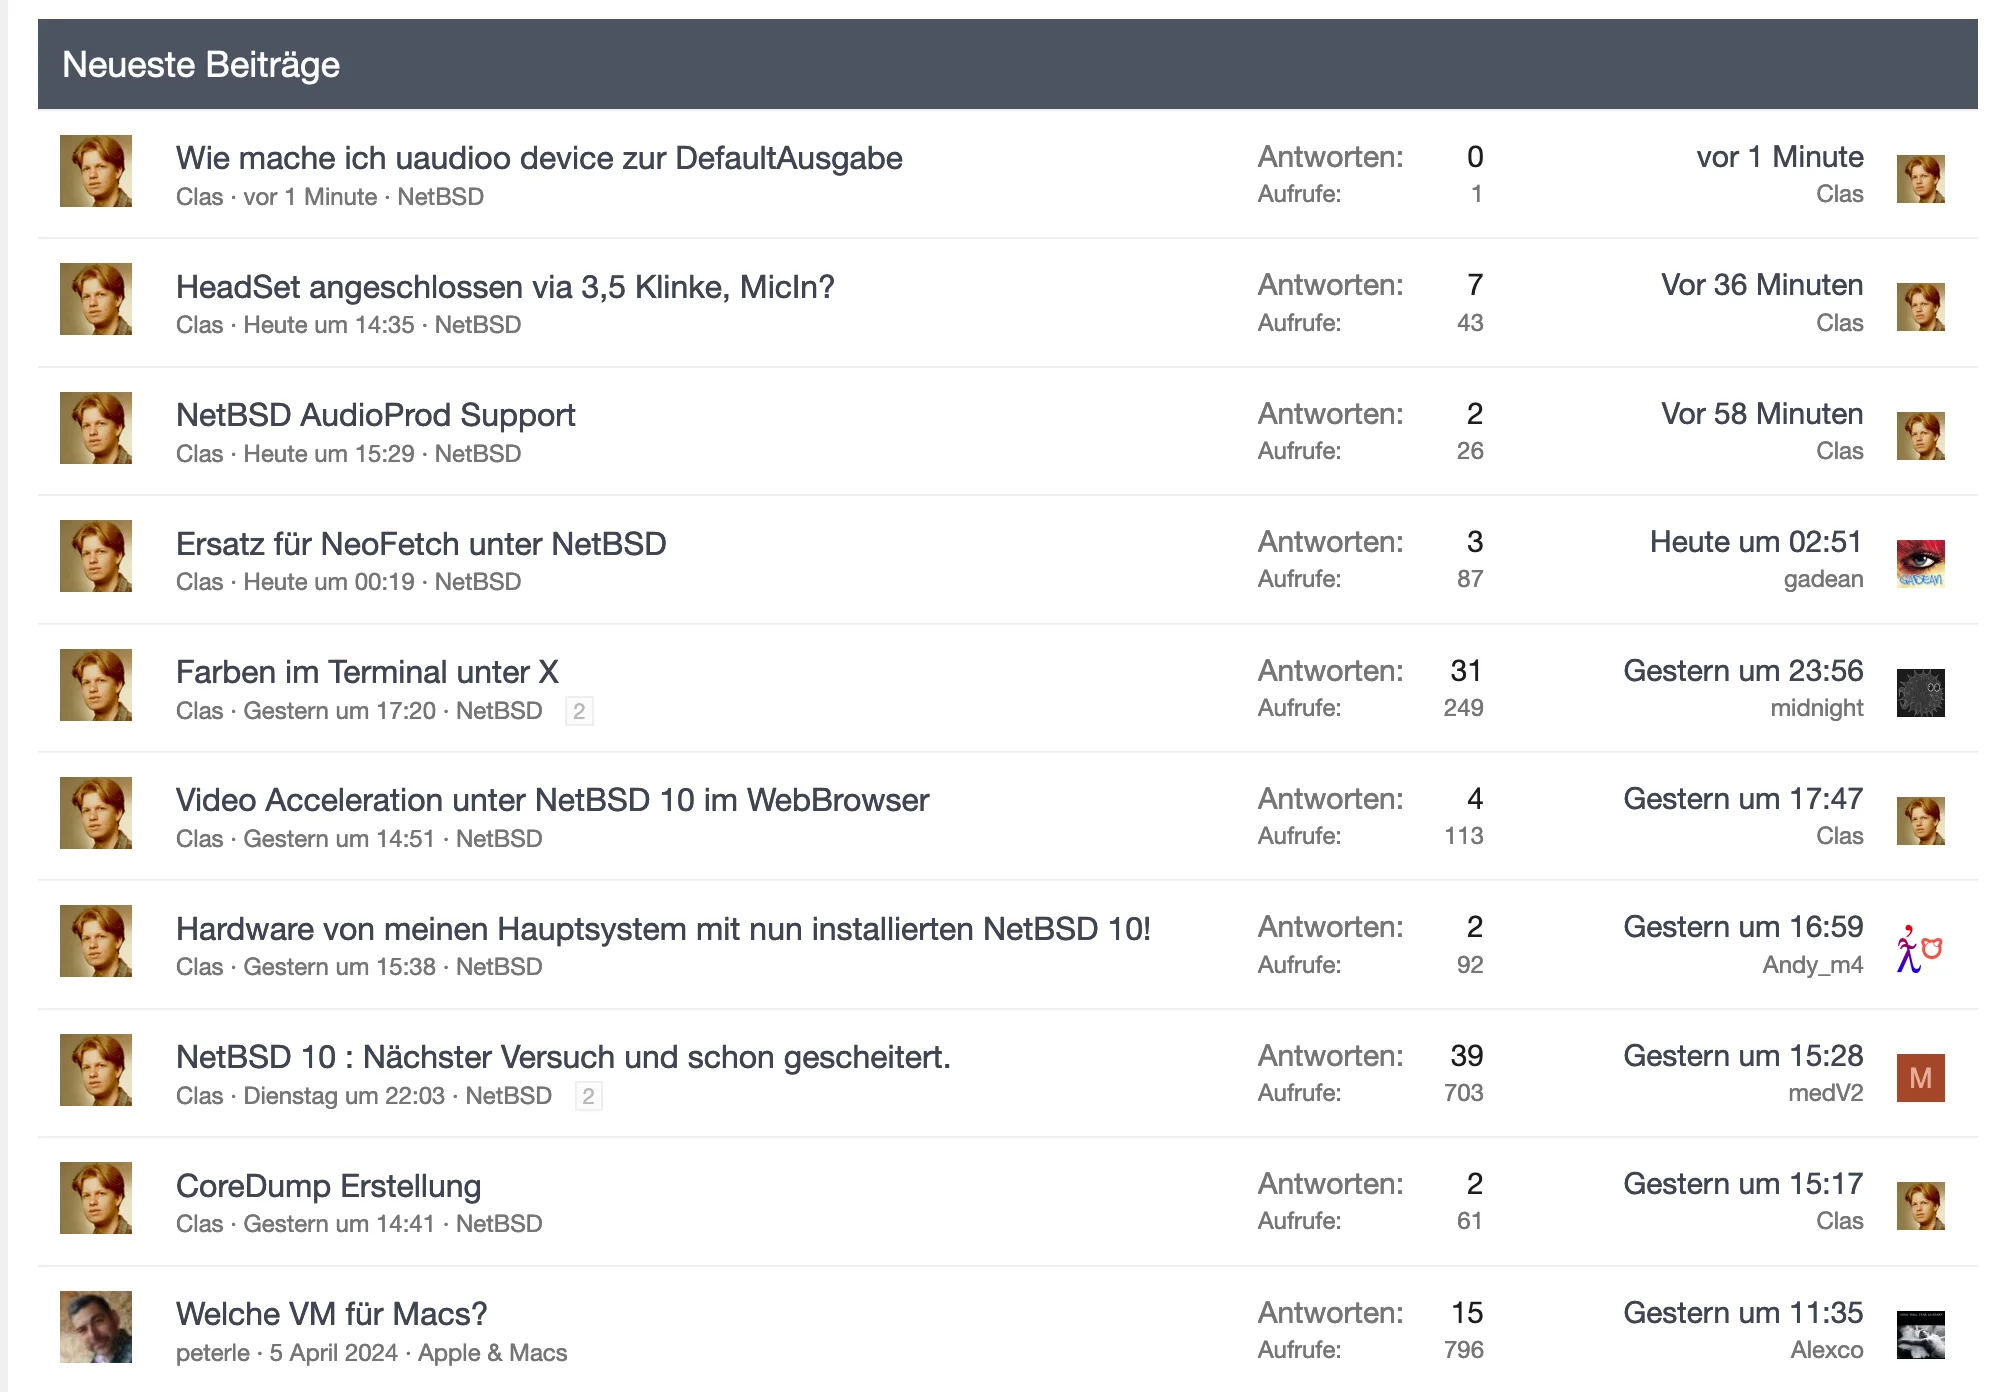Screen dimensions: 1992x1392
Task: Click 'Dienstag um 22:03' start date link
Action: (x=344, y=1096)
